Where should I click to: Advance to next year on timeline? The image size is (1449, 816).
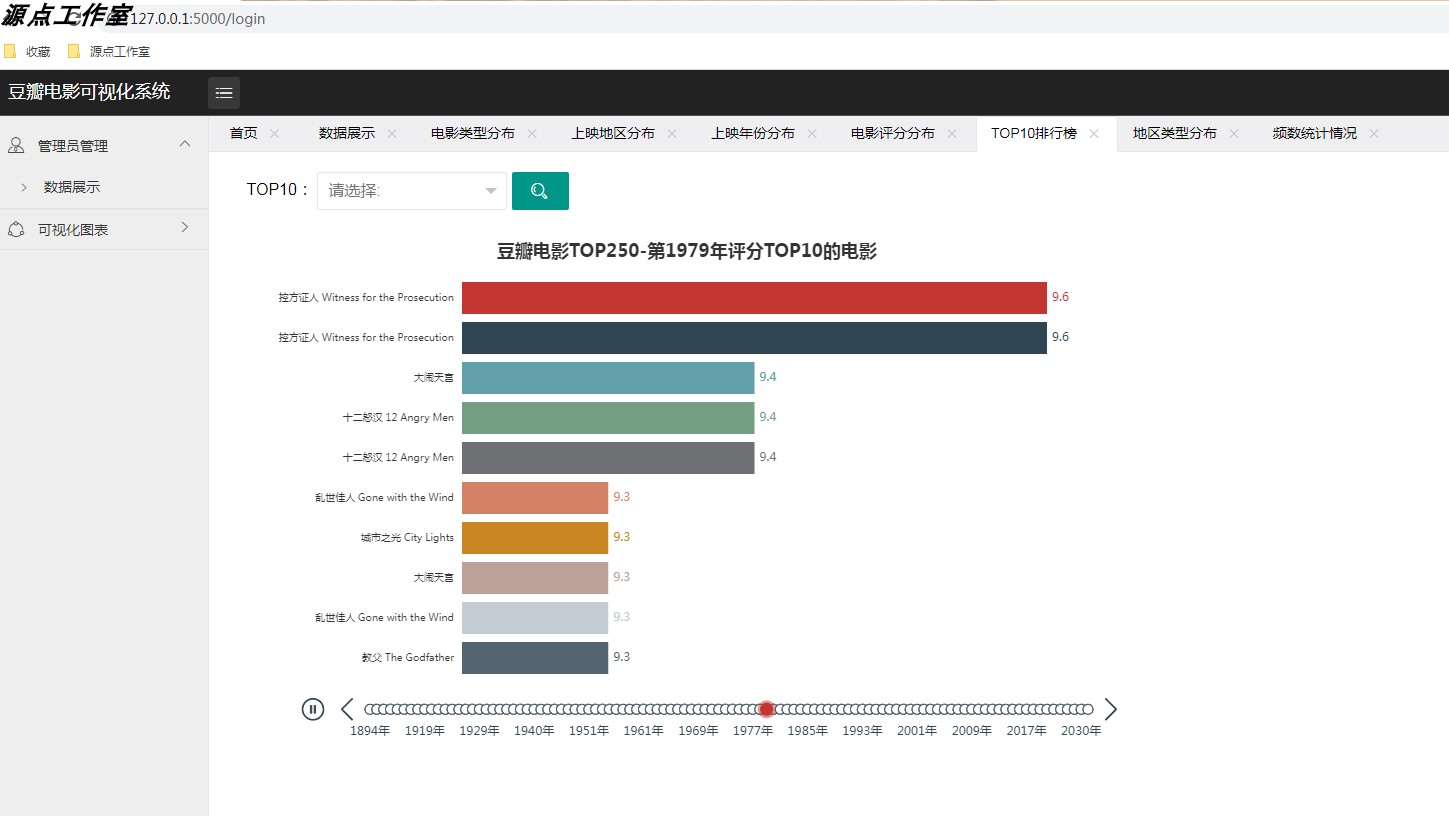click(x=1110, y=709)
